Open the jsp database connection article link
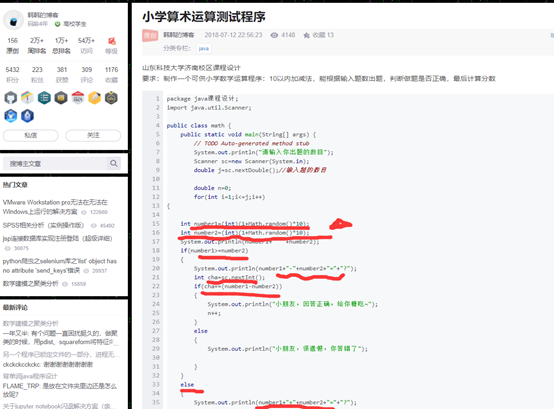This screenshot has width=554, height=409. (57, 238)
